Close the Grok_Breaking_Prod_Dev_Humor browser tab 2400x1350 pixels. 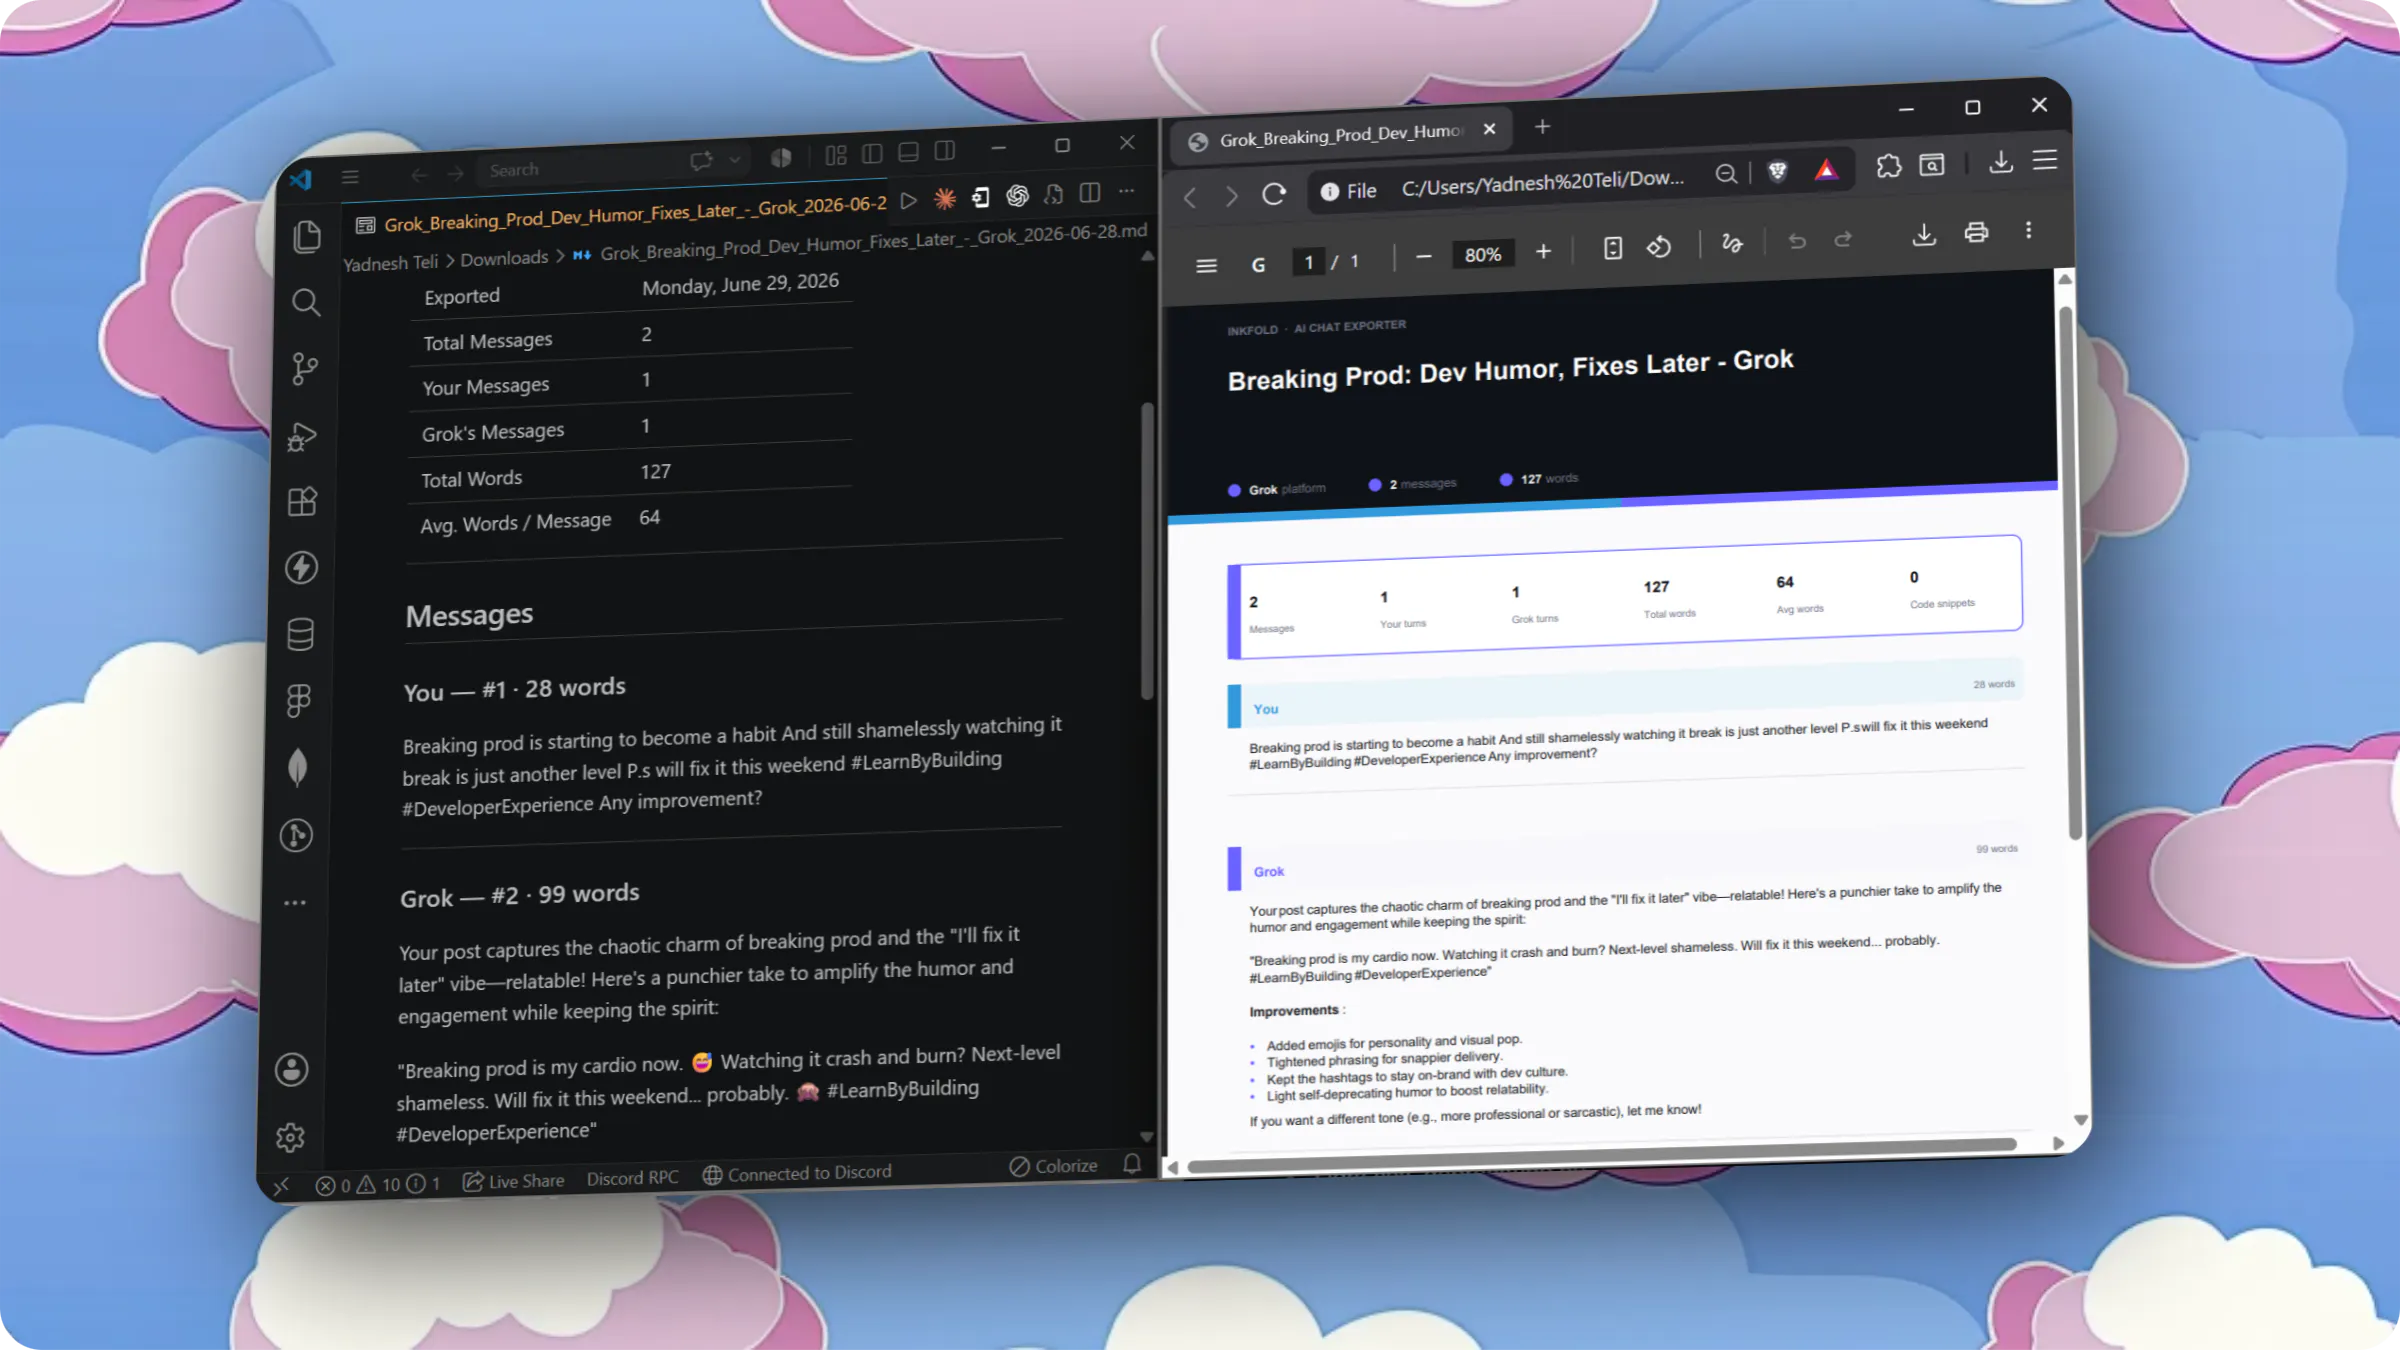point(1489,129)
